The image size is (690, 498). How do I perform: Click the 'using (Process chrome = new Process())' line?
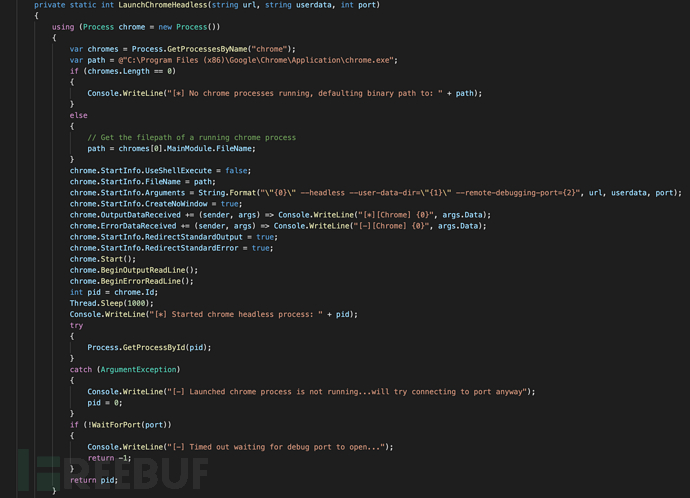pyautogui.click(x=136, y=27)
